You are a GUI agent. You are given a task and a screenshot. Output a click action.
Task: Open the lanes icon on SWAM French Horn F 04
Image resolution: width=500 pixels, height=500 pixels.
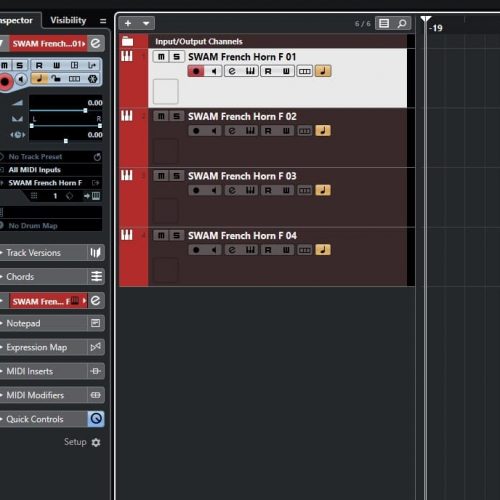tap(305, 250)
